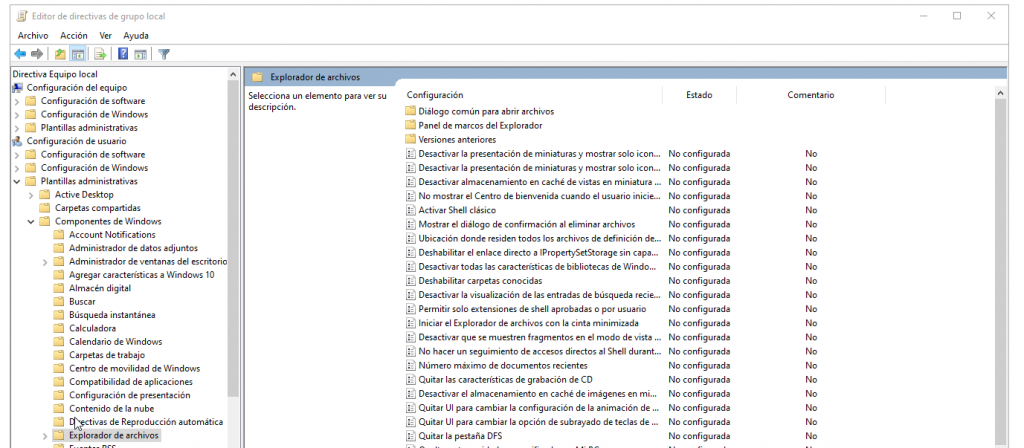Viewport: 1024px width, 448px height.
Task: Open the Ver menu
Action: click(106, 35)
